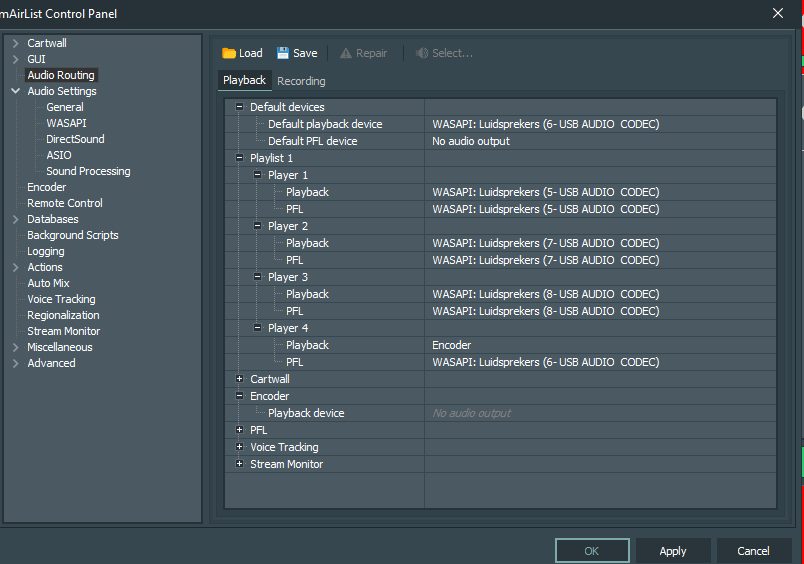
Task: Select Player 4 Playback Encoder value
Action: click(x=600, y=345)
